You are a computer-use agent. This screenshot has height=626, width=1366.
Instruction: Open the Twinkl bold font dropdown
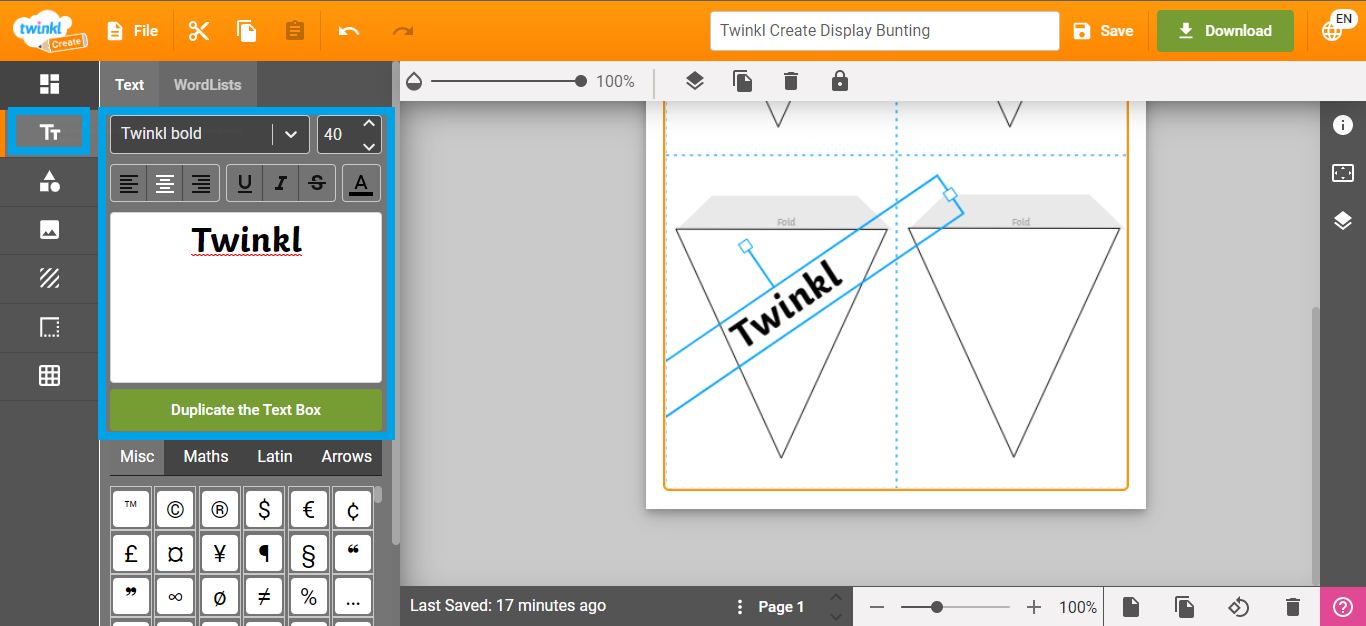[210, 134]
